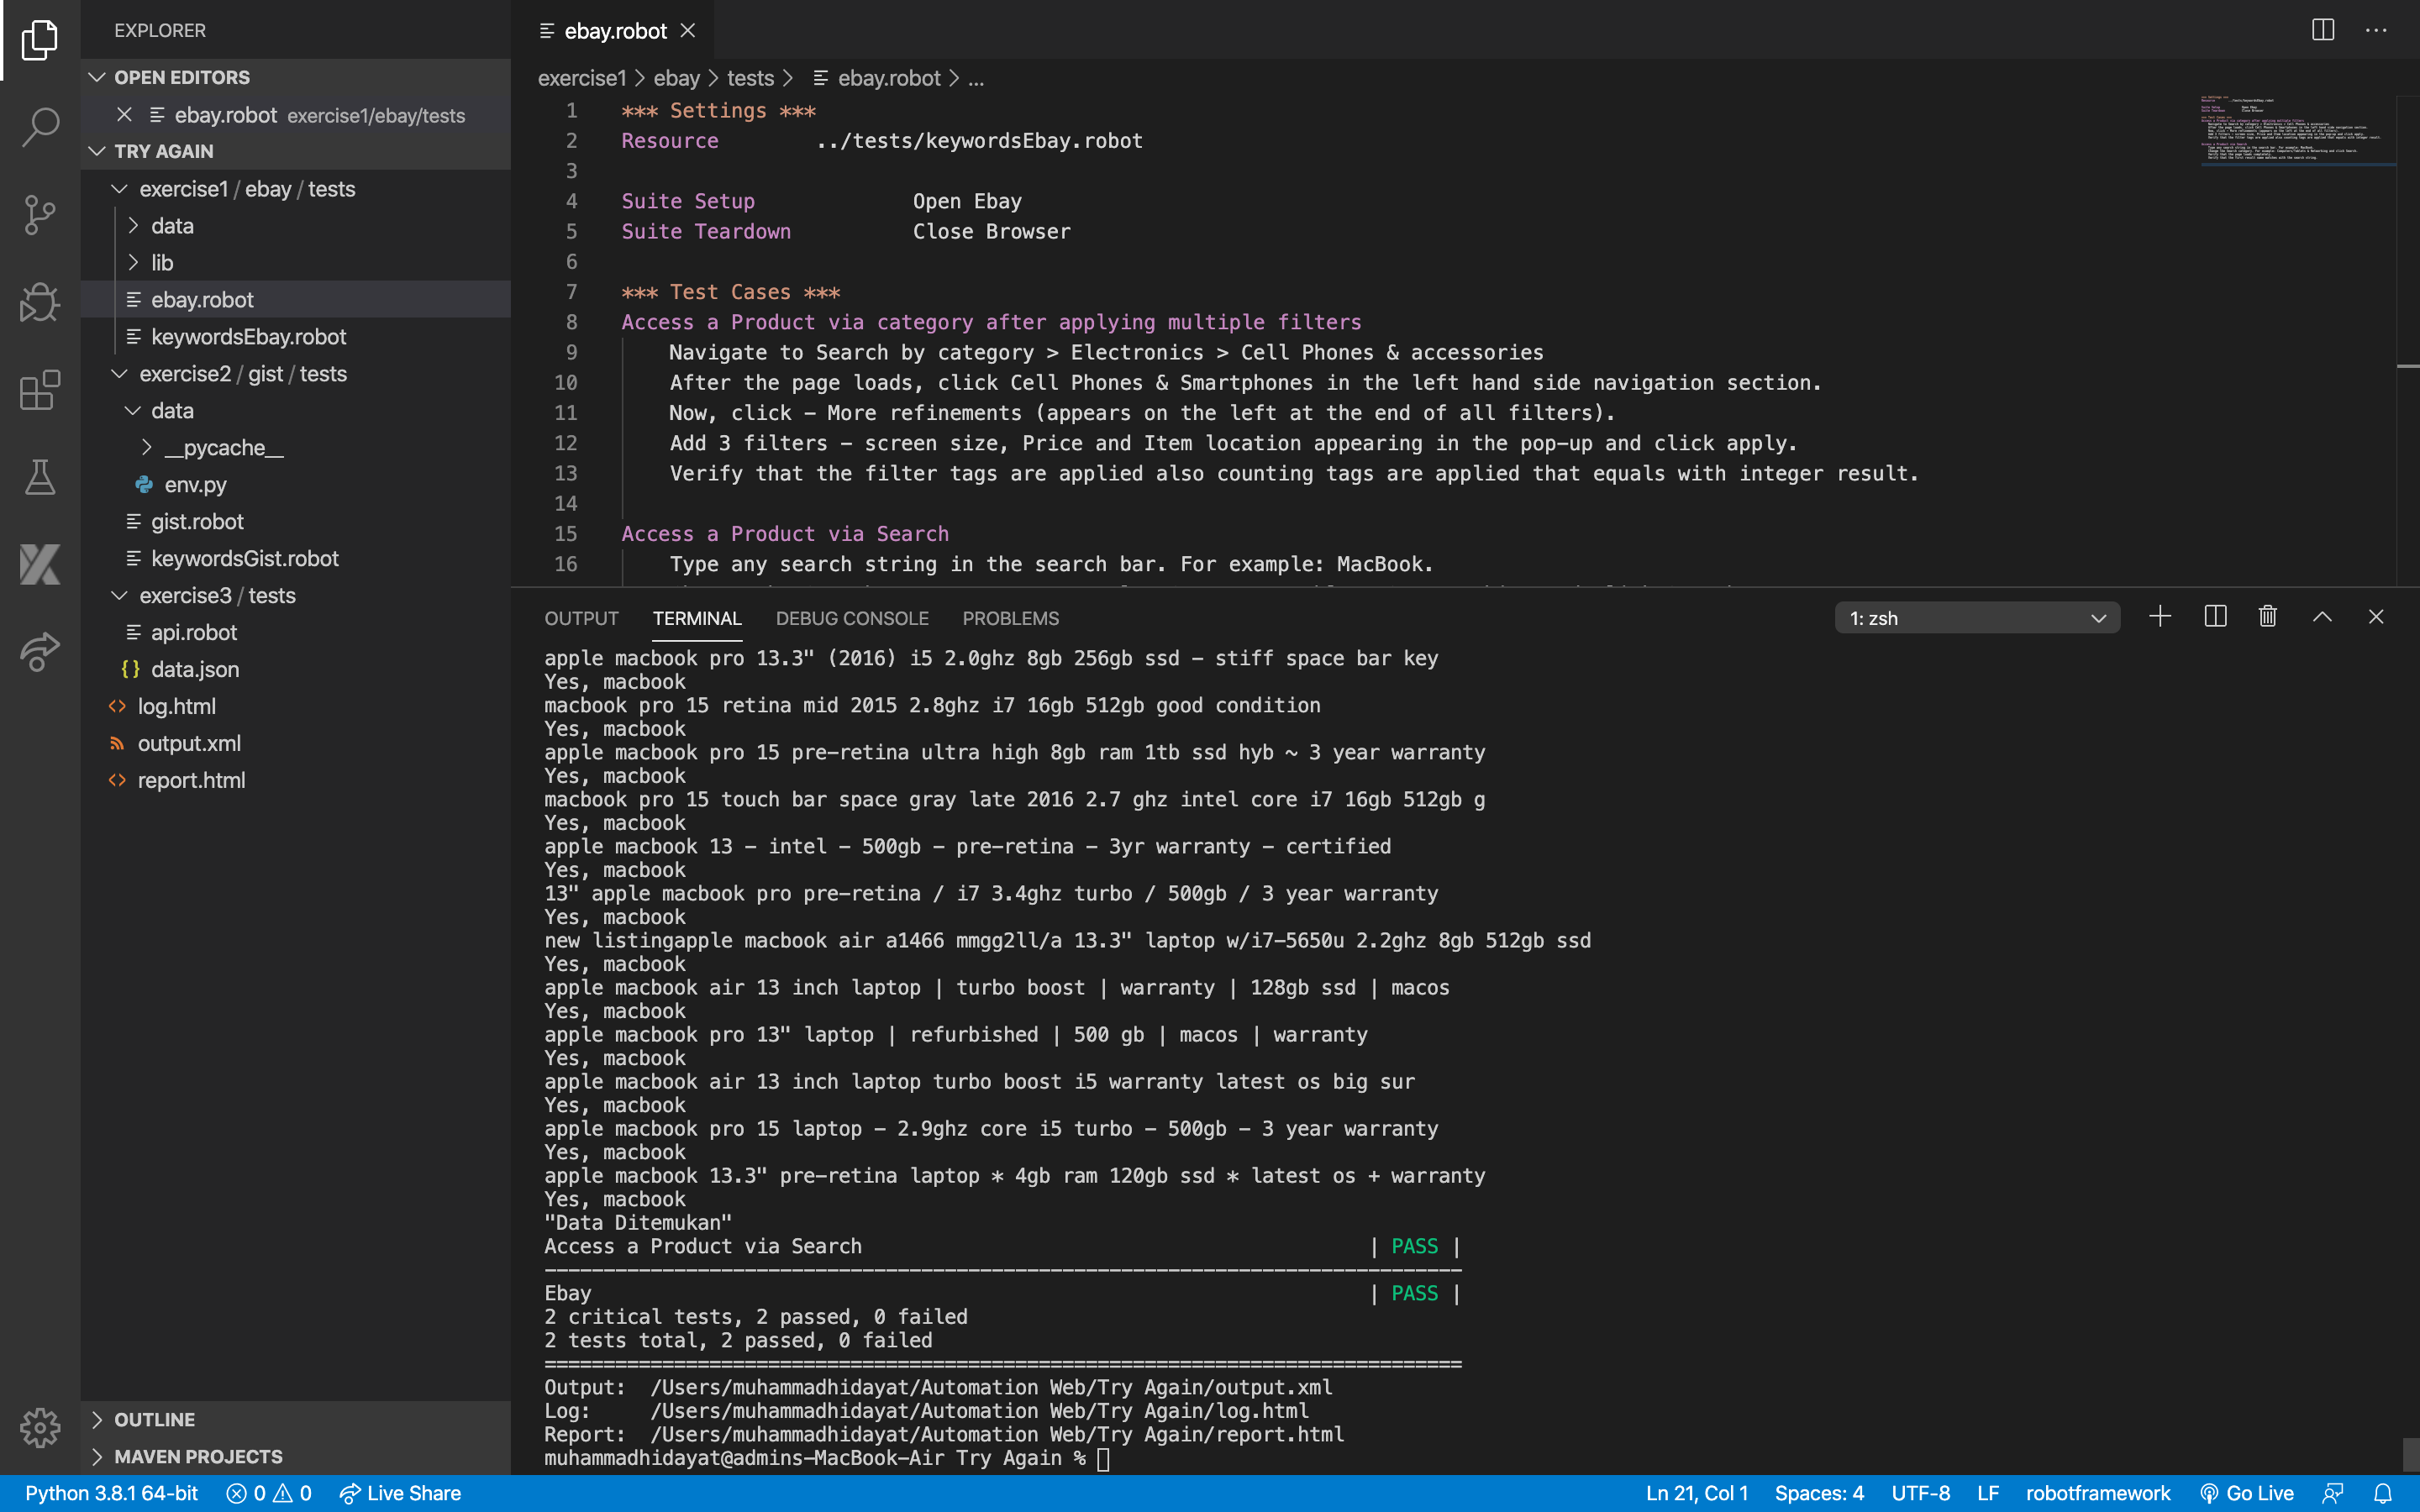Click the feedback icon in status bar

tap(2333, 1493)
